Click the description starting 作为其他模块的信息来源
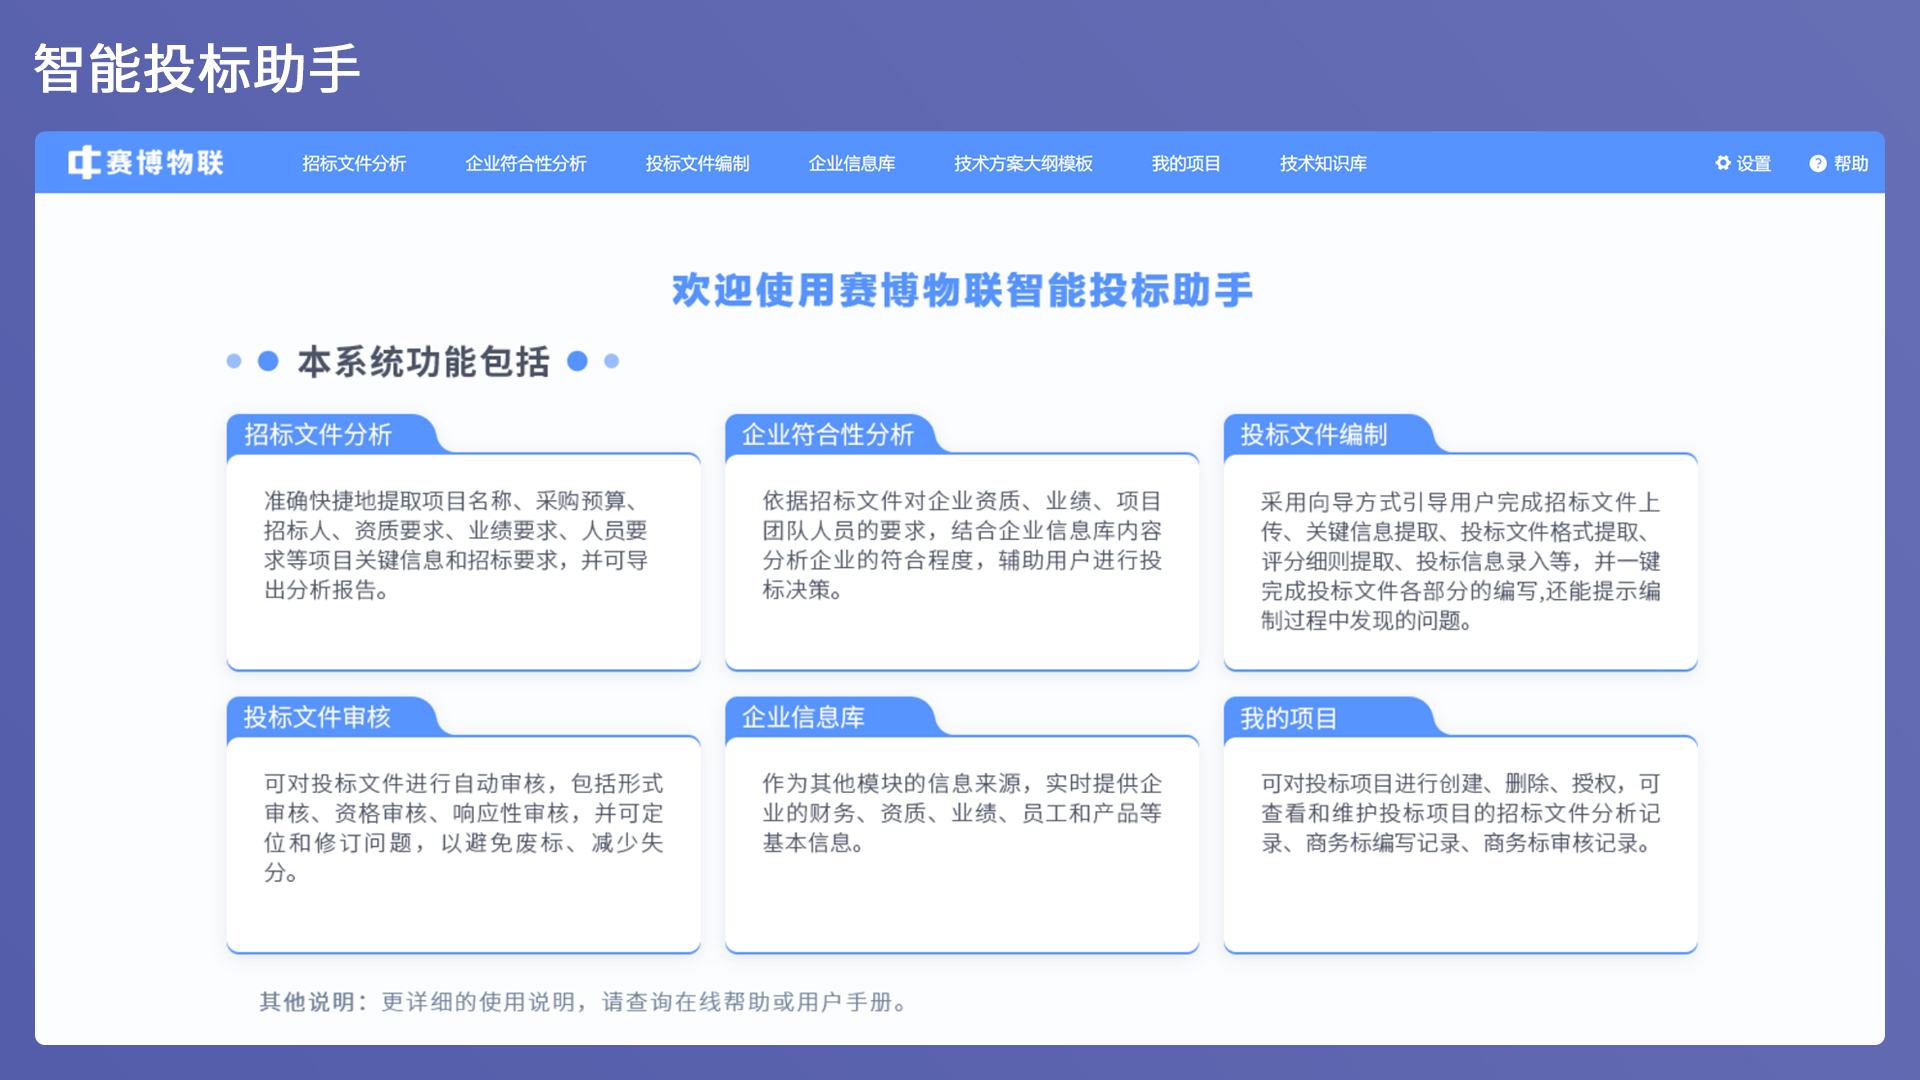 pyautogui.click(x=962, y=813)
